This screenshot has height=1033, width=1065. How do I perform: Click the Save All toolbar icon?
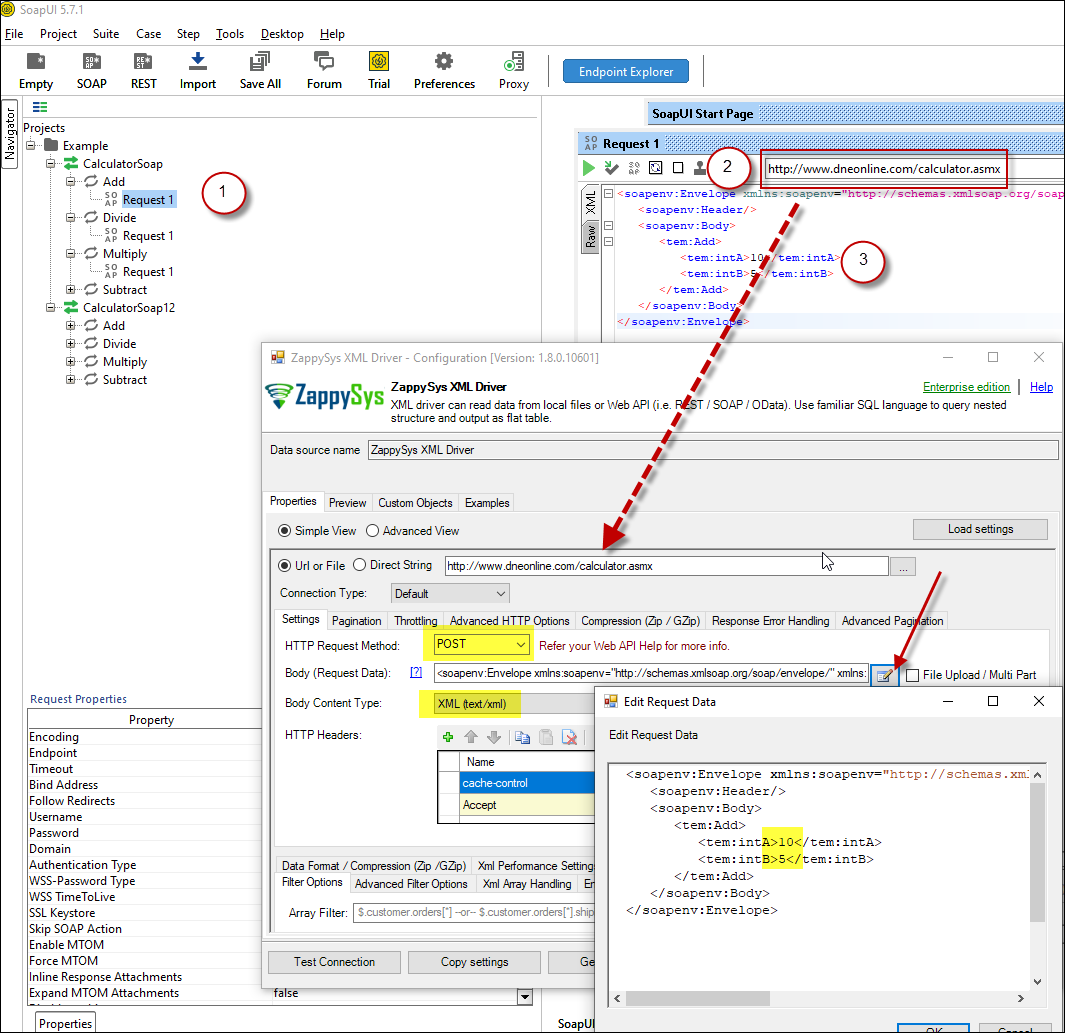259,62
